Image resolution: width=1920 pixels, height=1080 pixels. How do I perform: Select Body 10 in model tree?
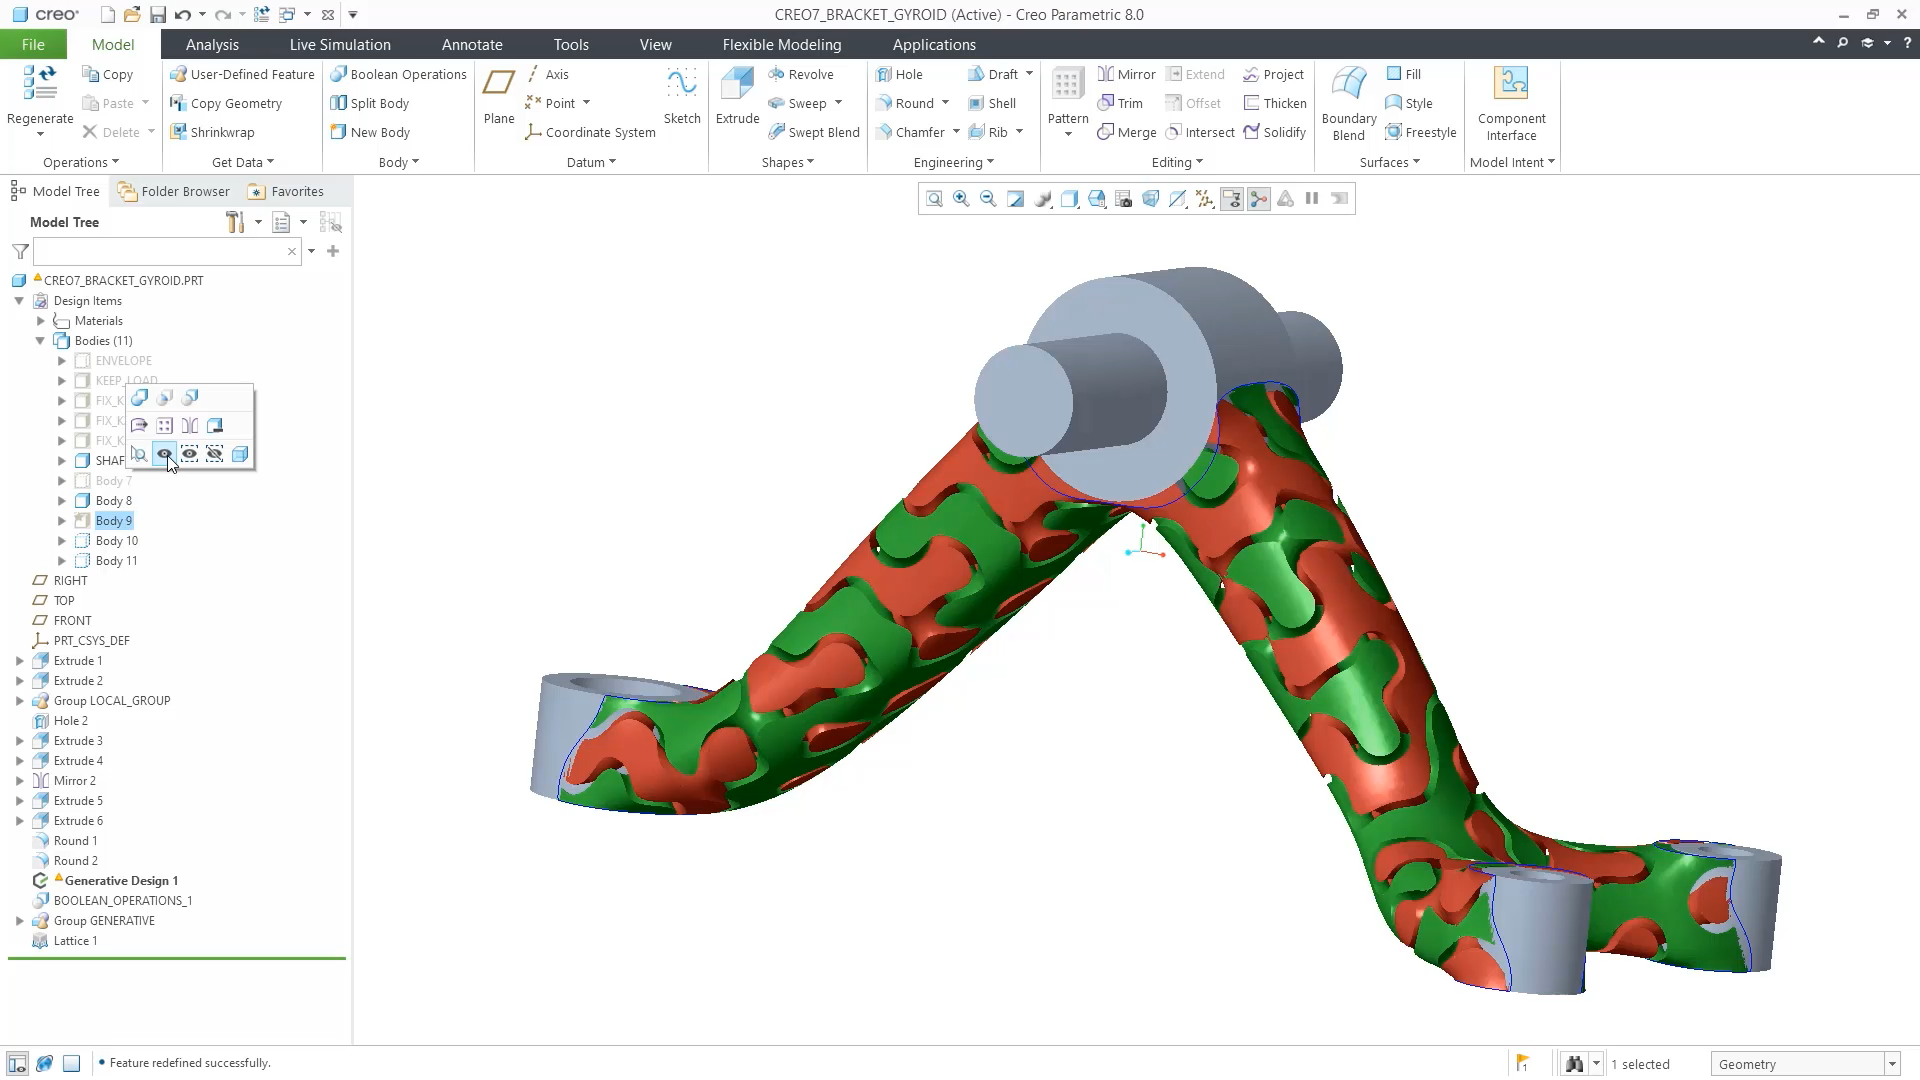117,541
